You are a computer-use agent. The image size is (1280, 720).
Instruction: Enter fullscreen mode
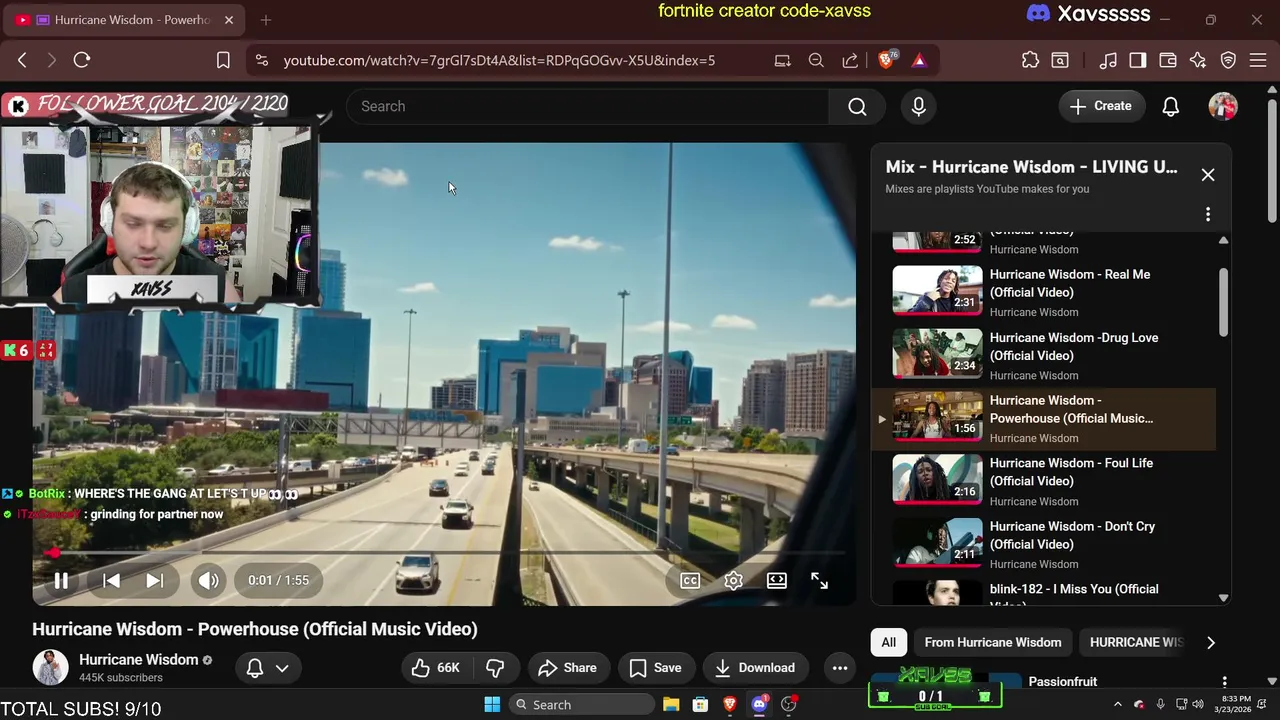pos(819,580)
